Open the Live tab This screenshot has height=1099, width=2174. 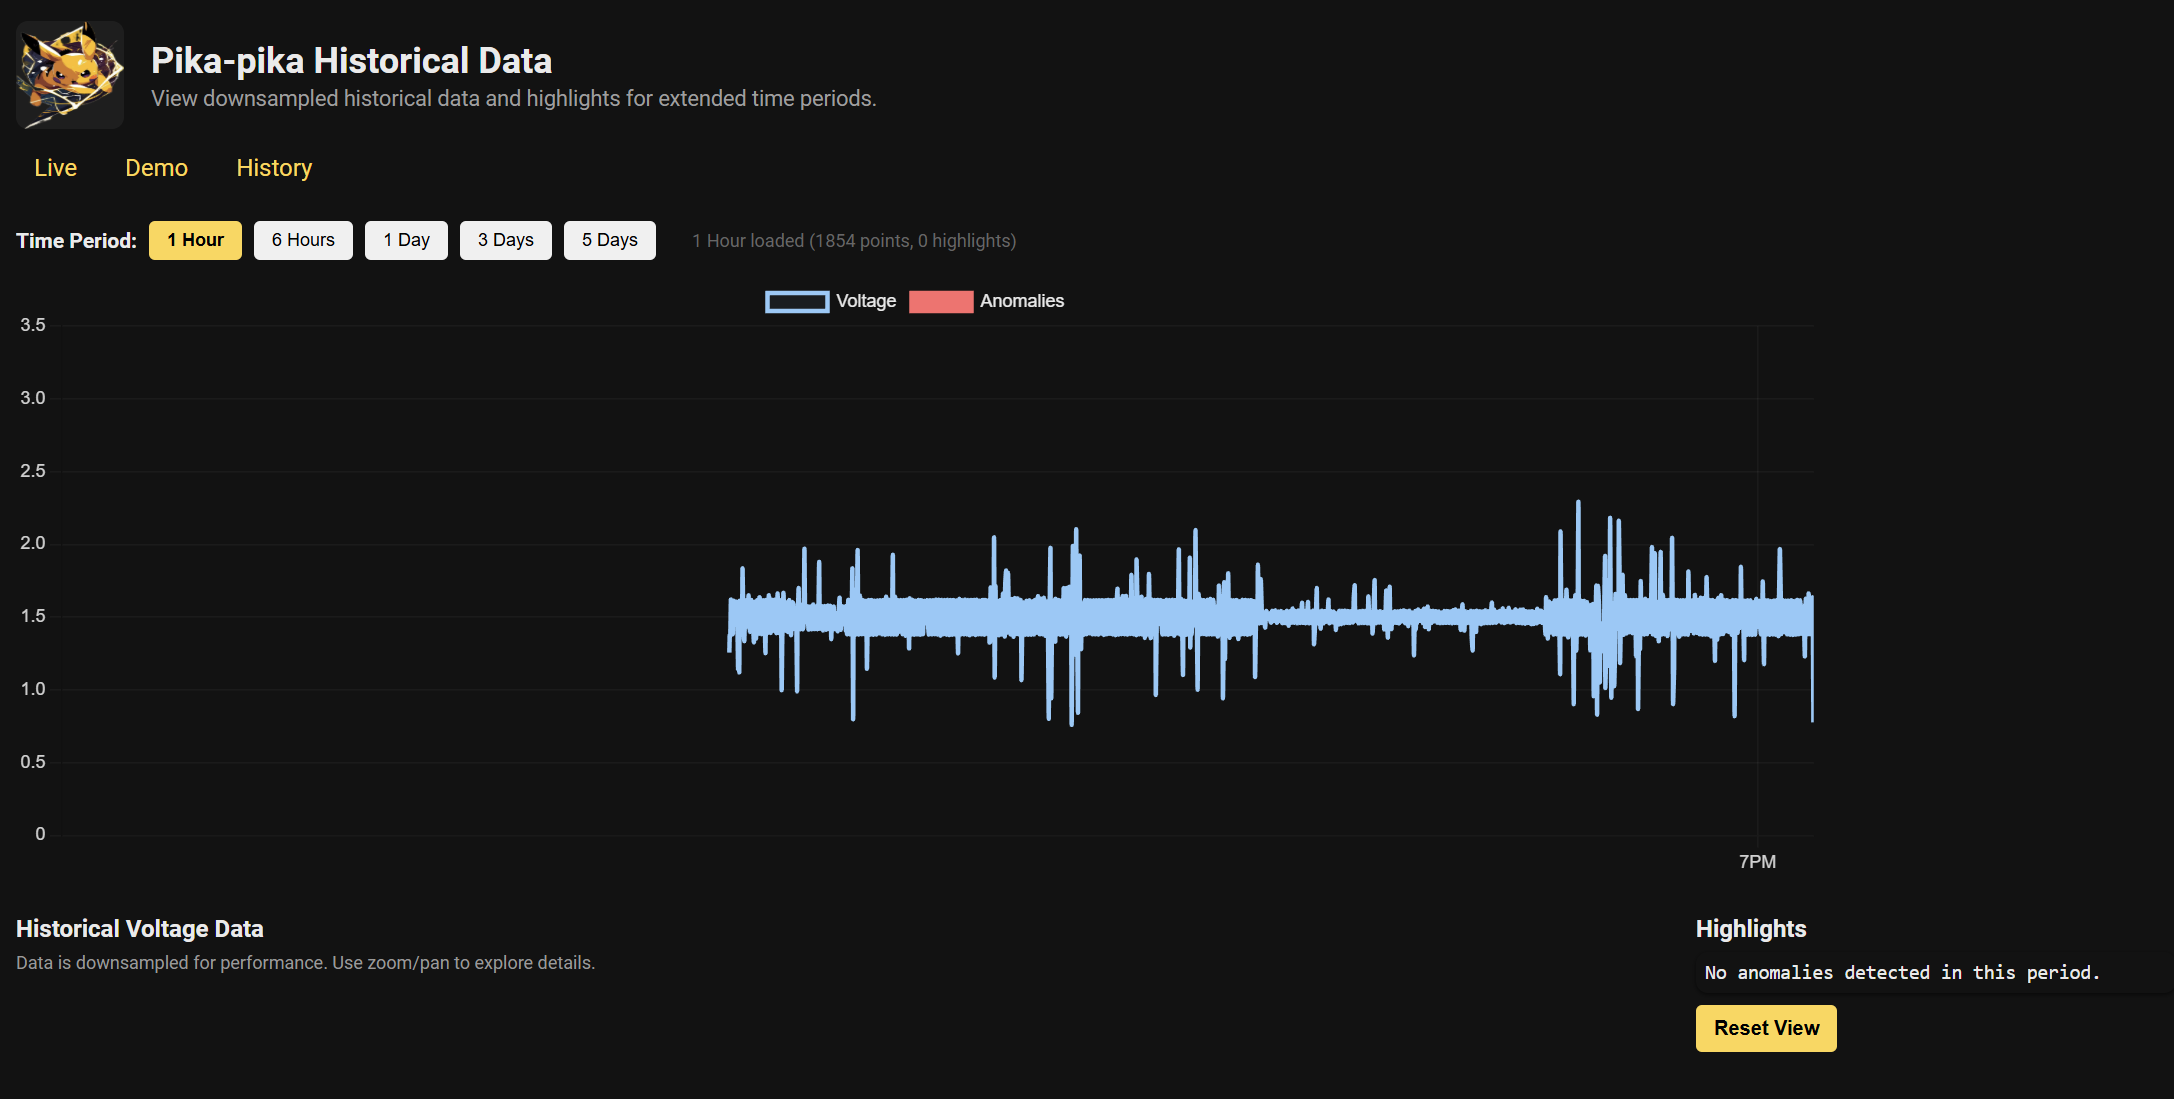[55, 168]
